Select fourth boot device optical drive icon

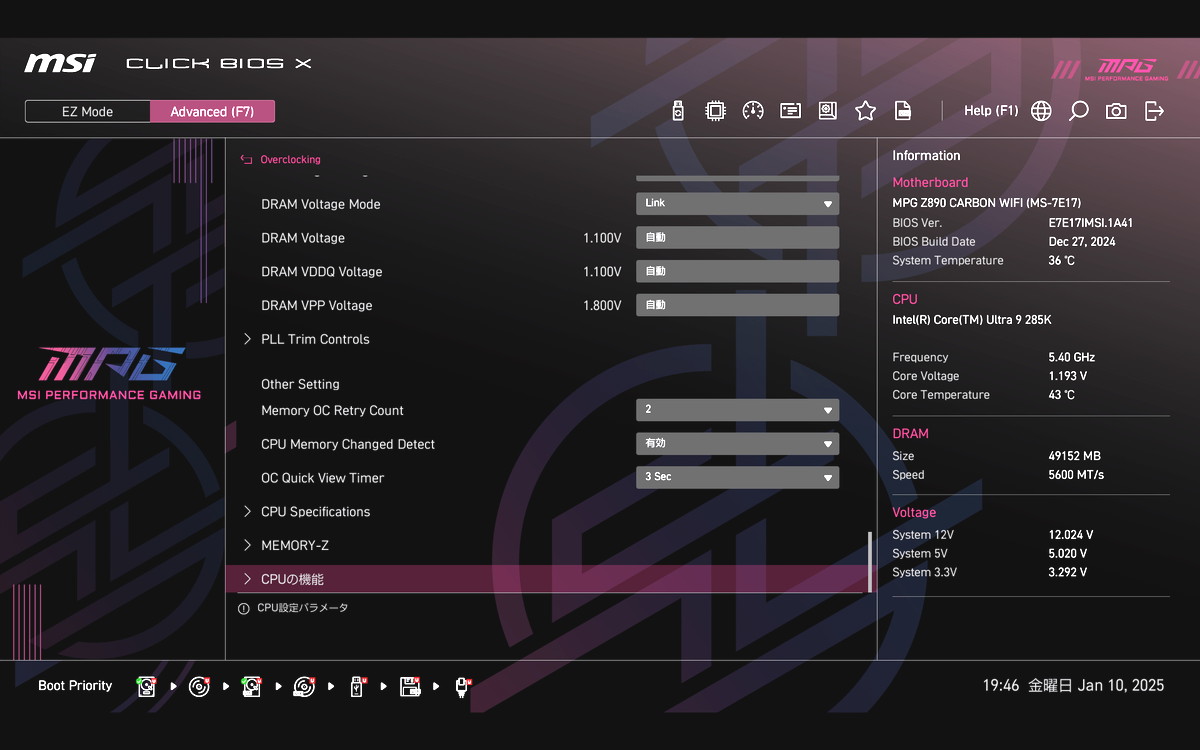(305, 686)
